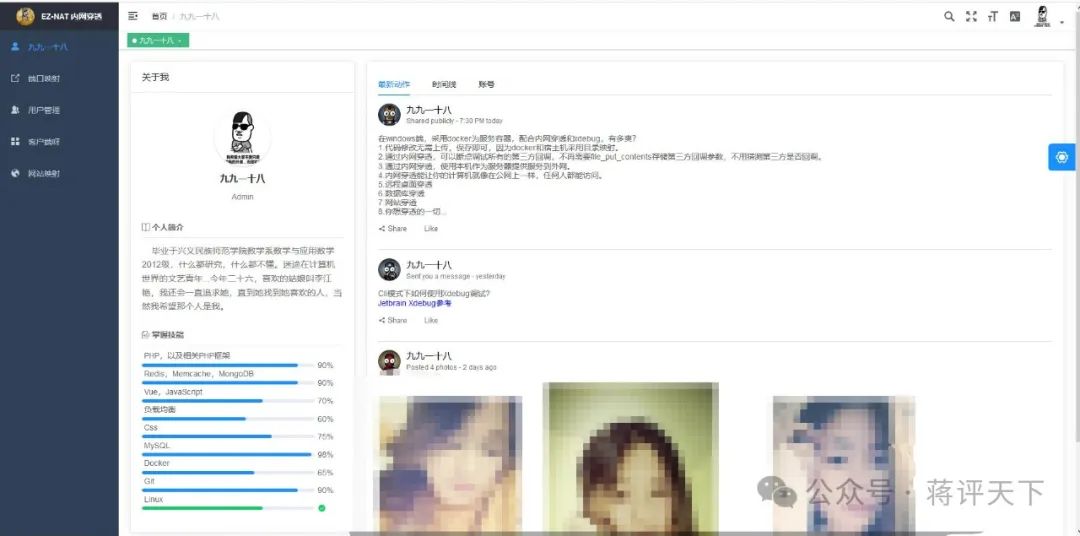Screen dimensions: 1080x536
Task: Open the header search magnifier
Action: tap(949, 16)
